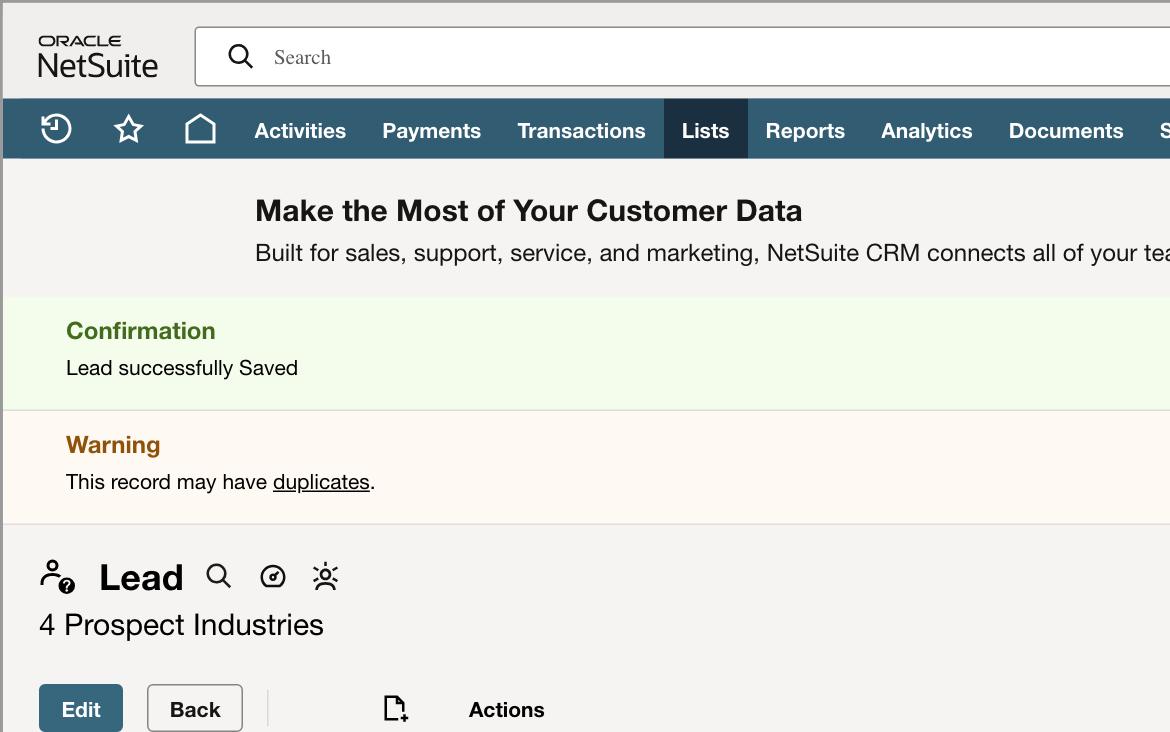Click the lead person icon with question mark

click(57, 577)
